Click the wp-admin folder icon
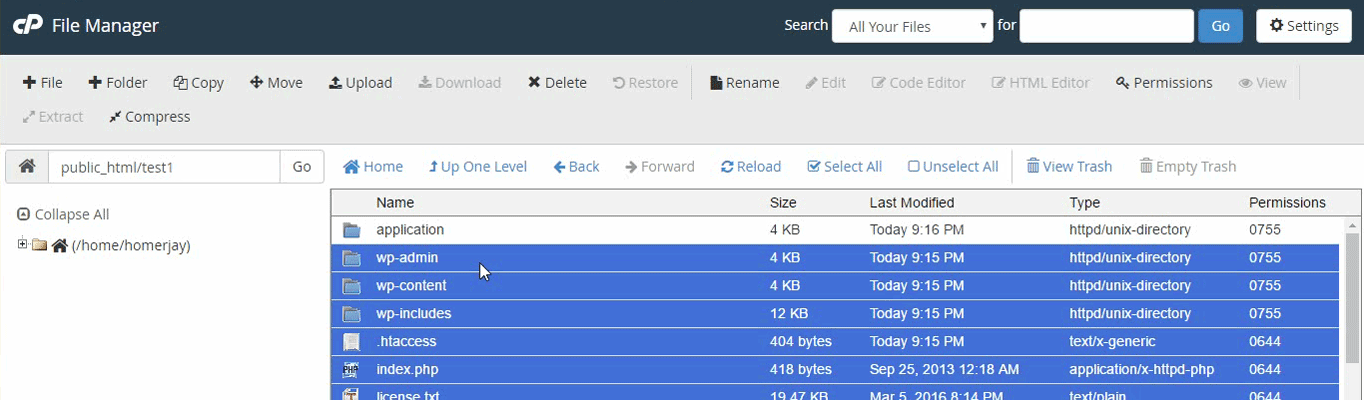The width and height of the screenshot is (1364, 400). [351, 258]
